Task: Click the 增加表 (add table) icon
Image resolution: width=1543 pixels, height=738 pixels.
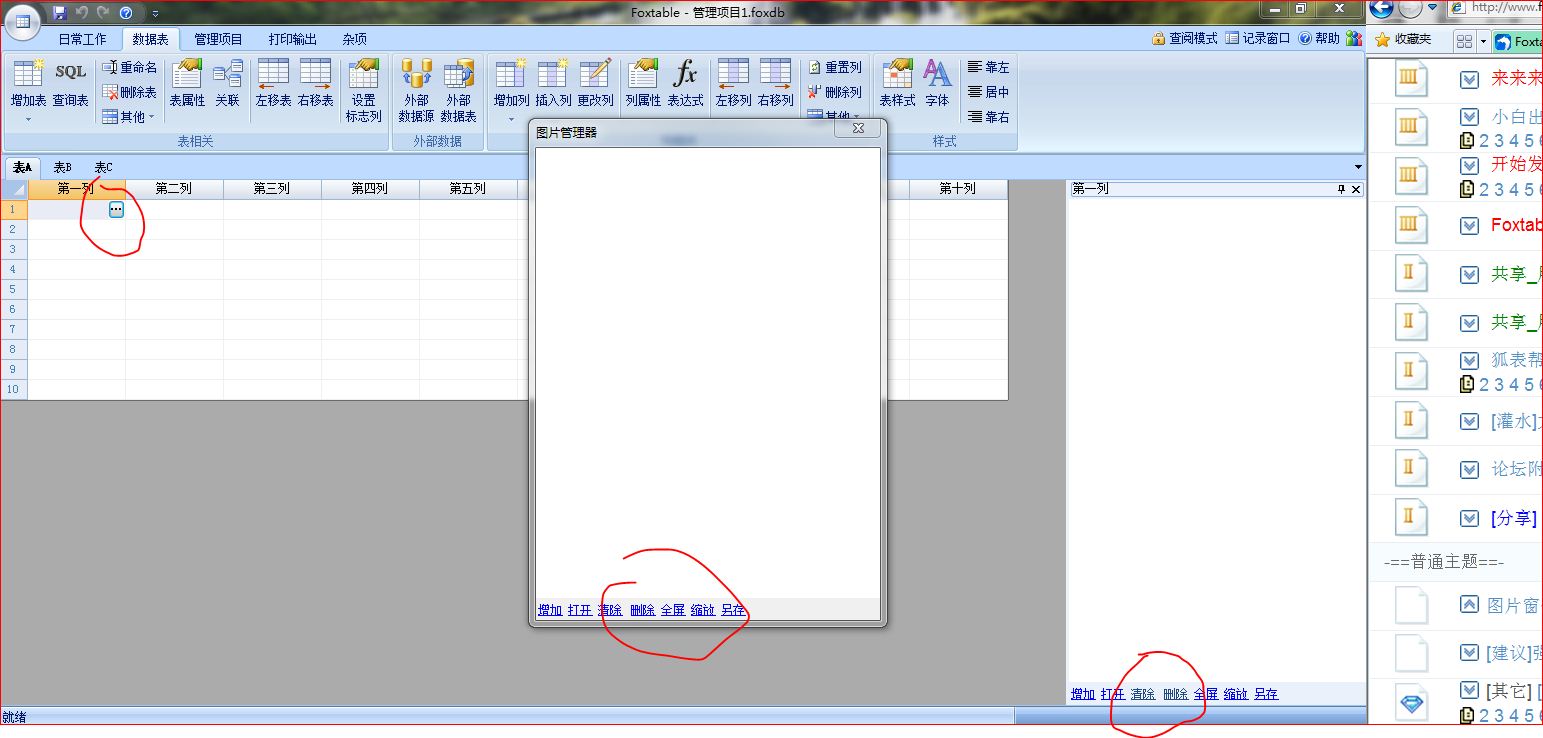Action: coord(28,83)
